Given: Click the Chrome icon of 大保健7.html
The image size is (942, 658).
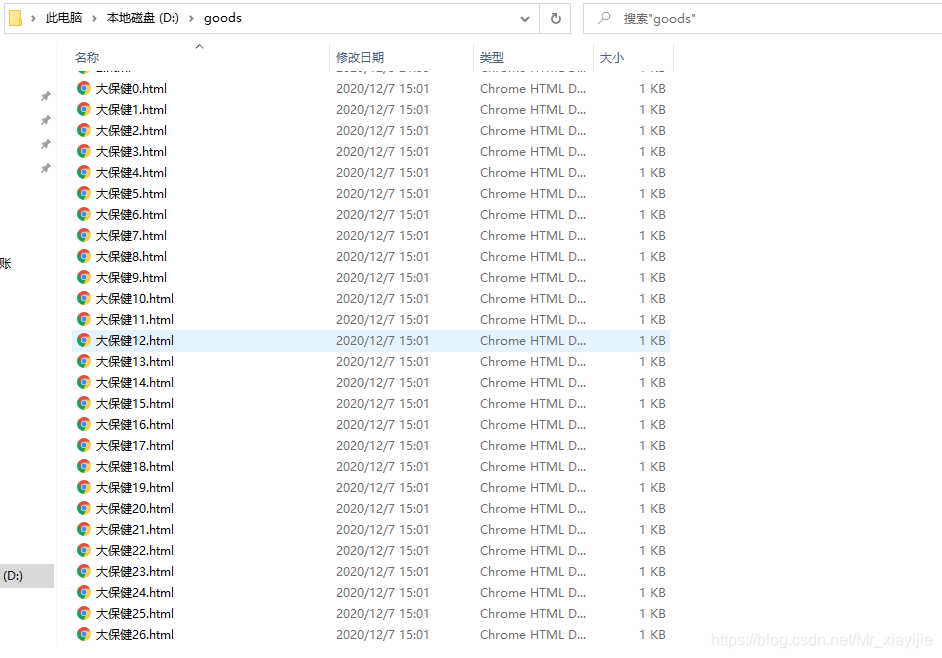Looking at the screenshot, I should click(x=84, y=236).
